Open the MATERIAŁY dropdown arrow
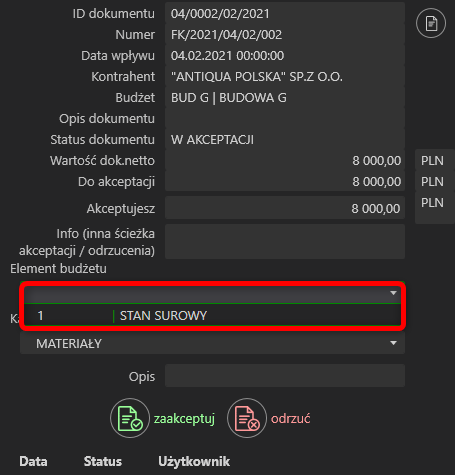 393,343
